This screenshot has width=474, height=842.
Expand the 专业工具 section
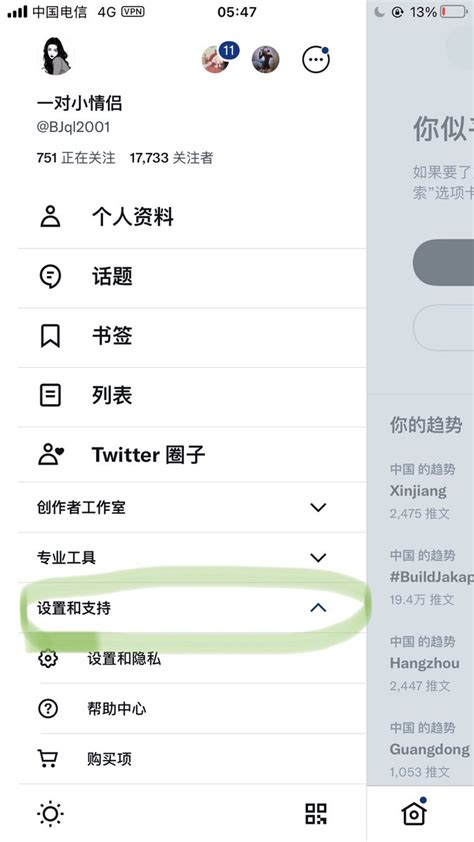[192, 557]
